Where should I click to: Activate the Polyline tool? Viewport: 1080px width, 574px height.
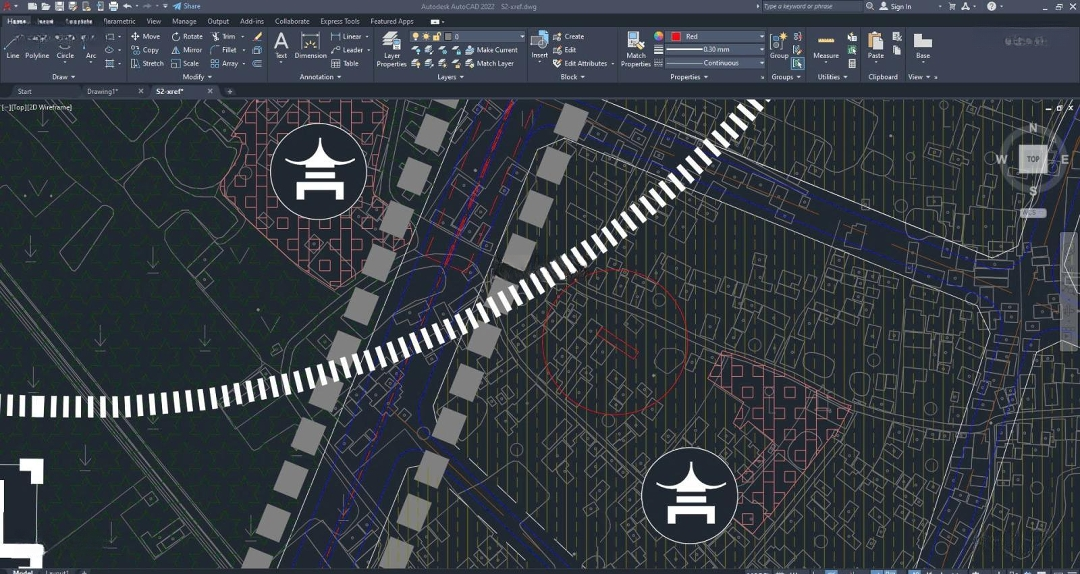[x=37, y=45]
